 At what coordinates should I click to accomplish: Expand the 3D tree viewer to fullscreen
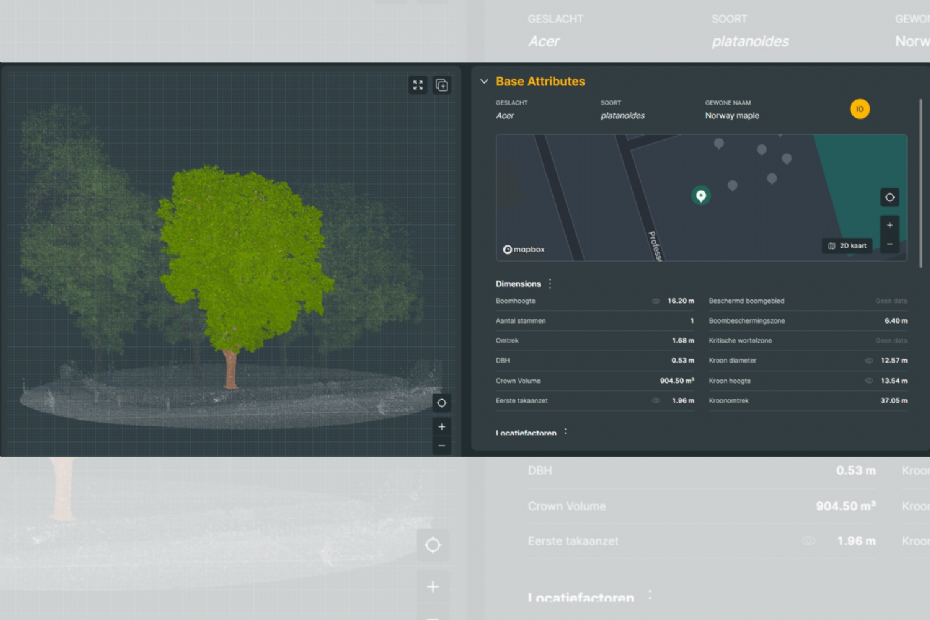[418, 85]
